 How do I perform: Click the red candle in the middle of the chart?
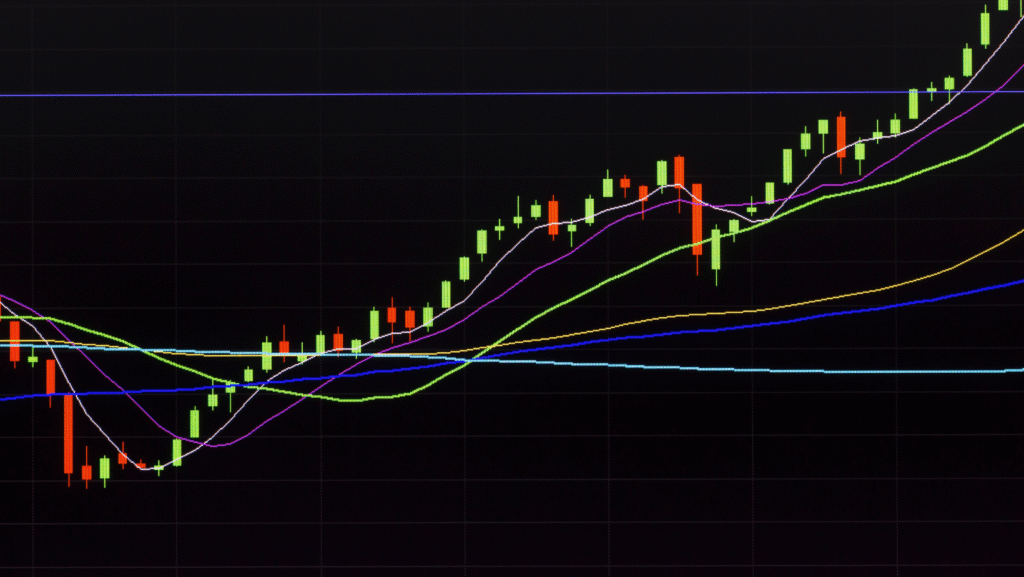(x=553, y=217)
